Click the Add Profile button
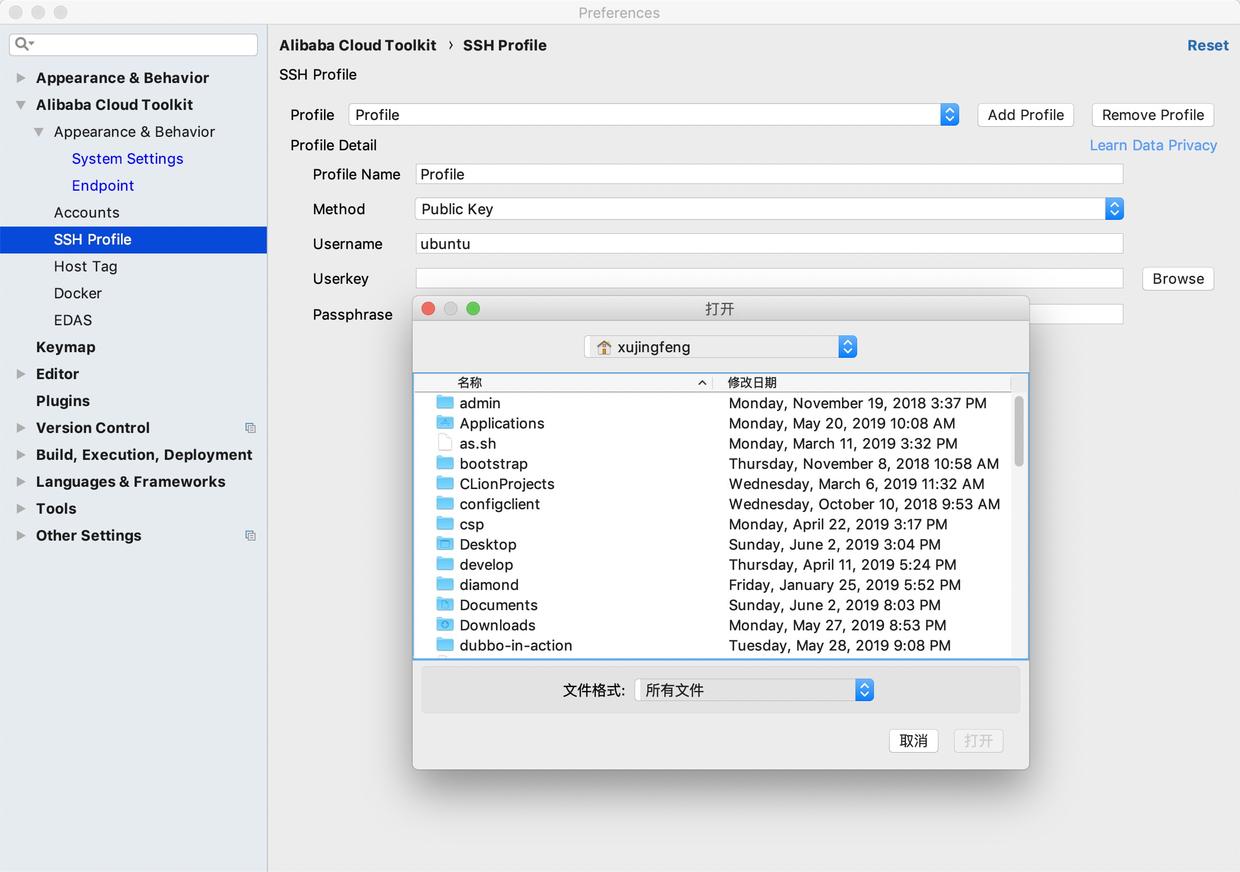1240x872 pixels. pos(1026,115)
